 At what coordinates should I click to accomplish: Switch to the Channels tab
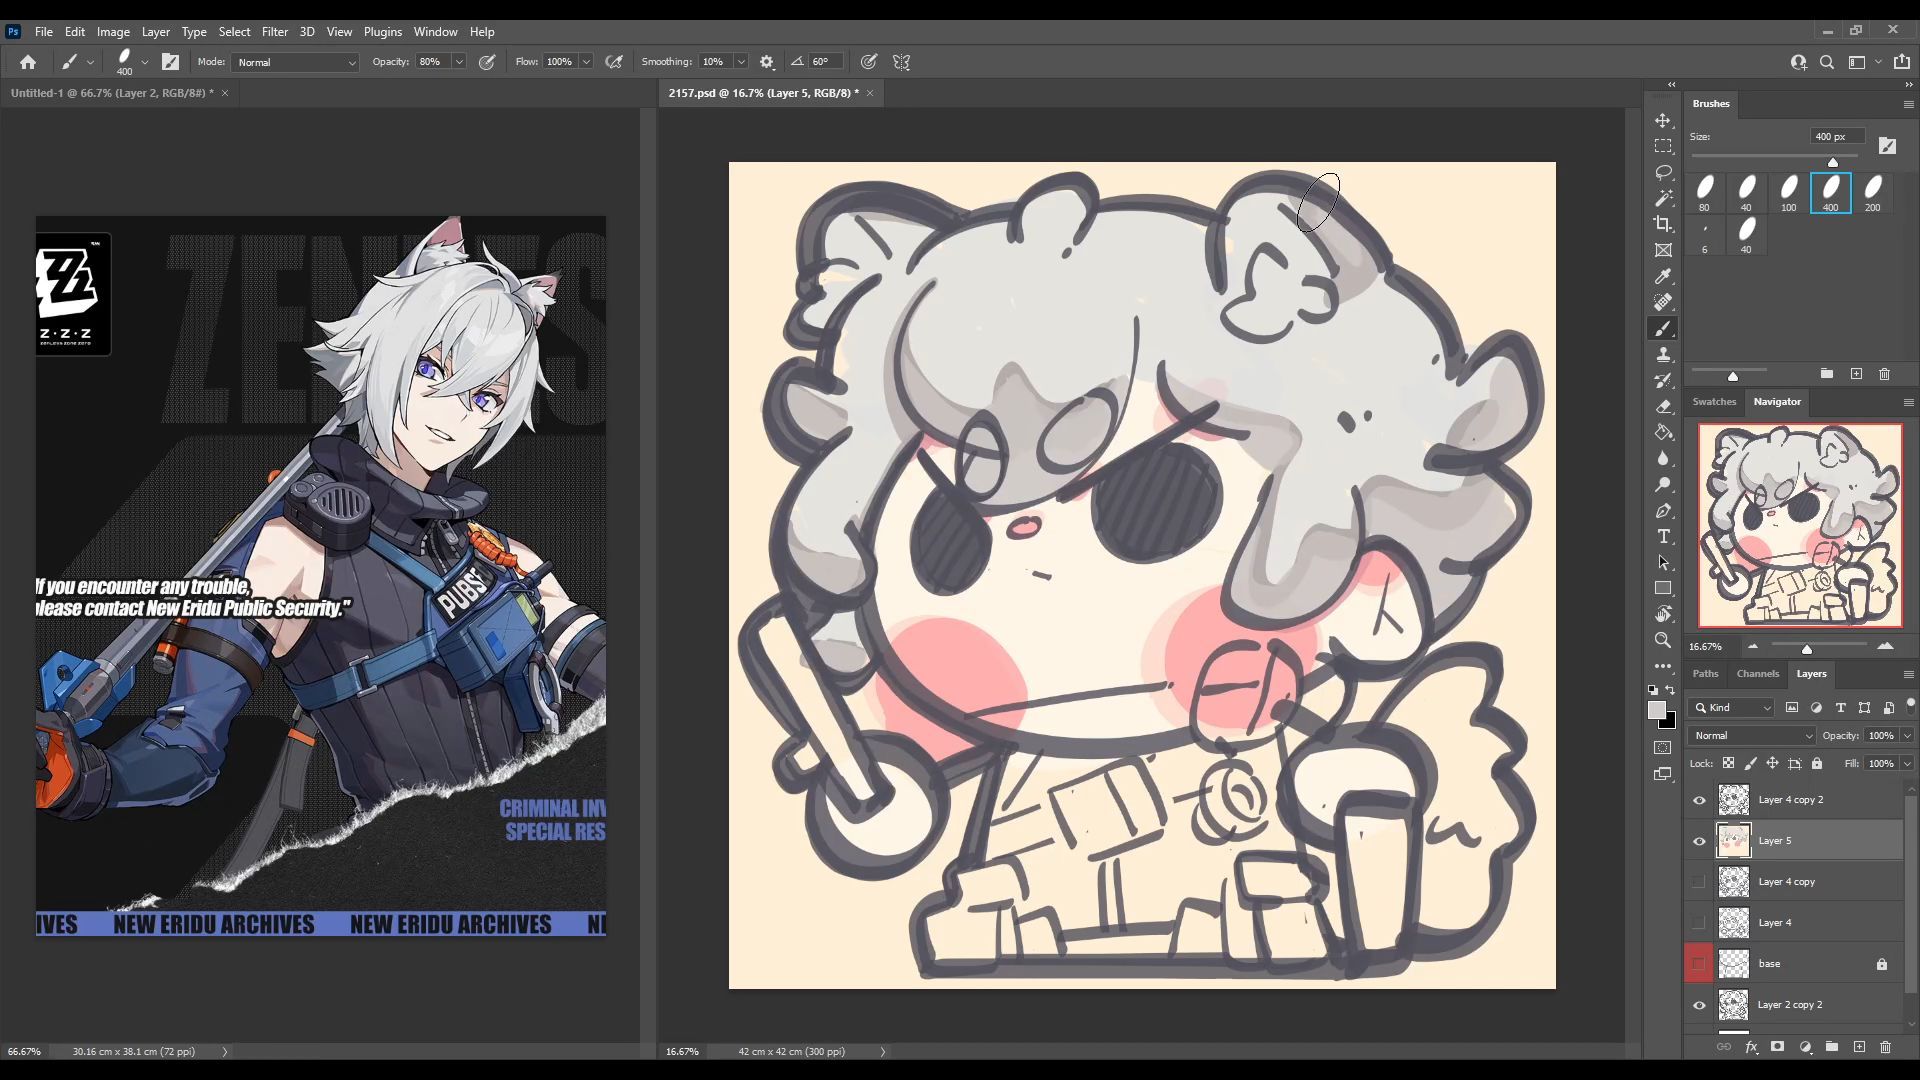pyautogui.click(x=1757, y=674)
